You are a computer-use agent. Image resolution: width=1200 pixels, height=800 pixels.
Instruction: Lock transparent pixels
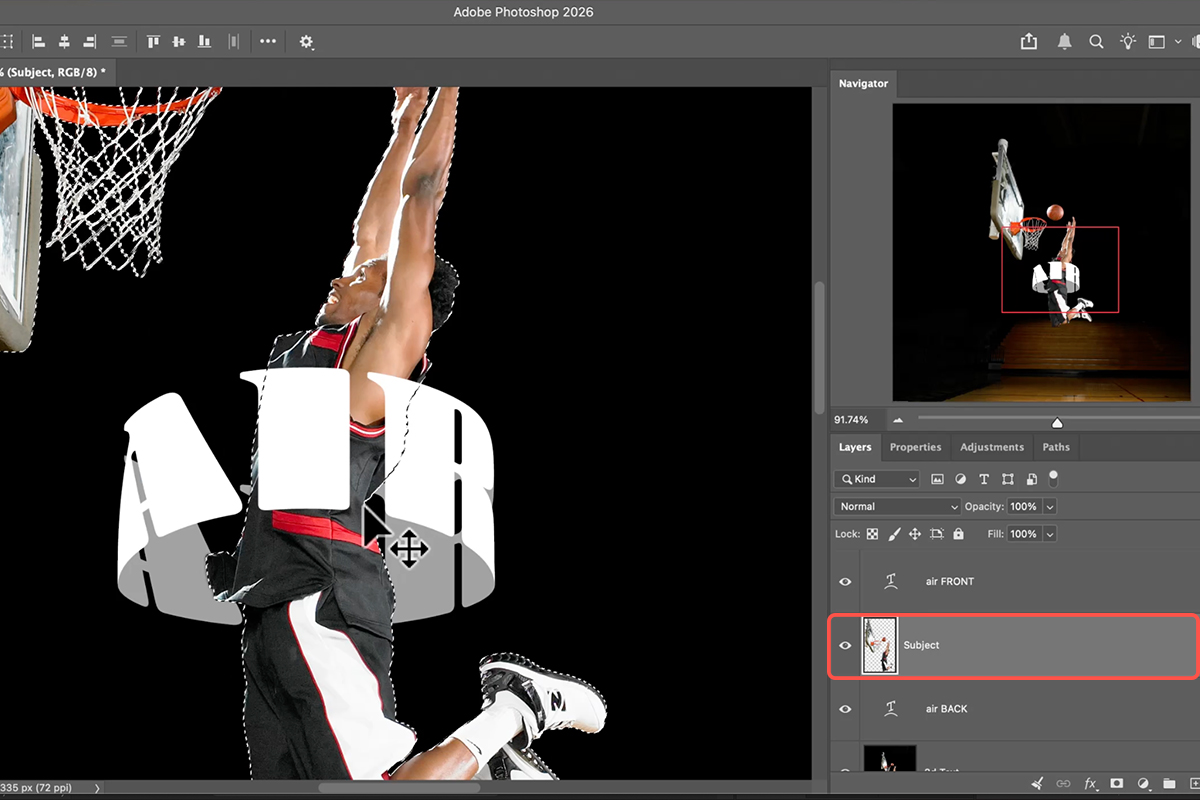872,534
